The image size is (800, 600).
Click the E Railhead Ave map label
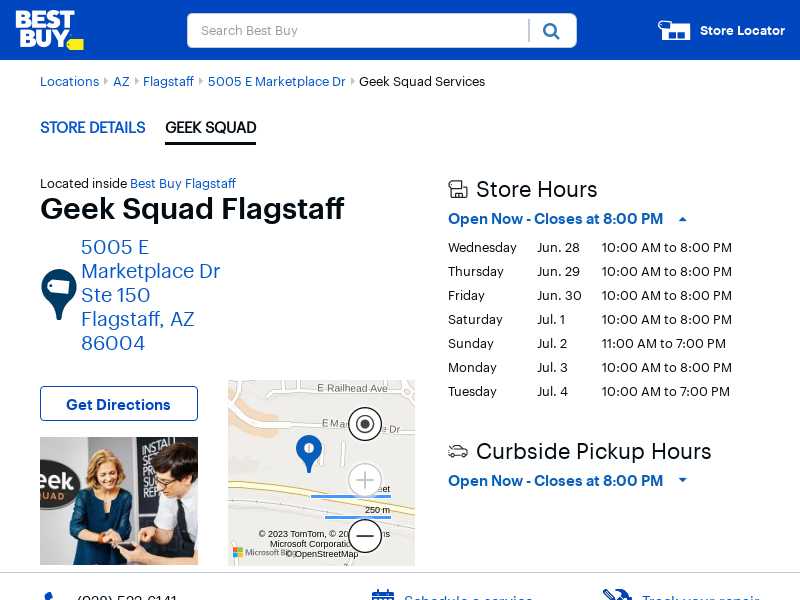[352, 388]
